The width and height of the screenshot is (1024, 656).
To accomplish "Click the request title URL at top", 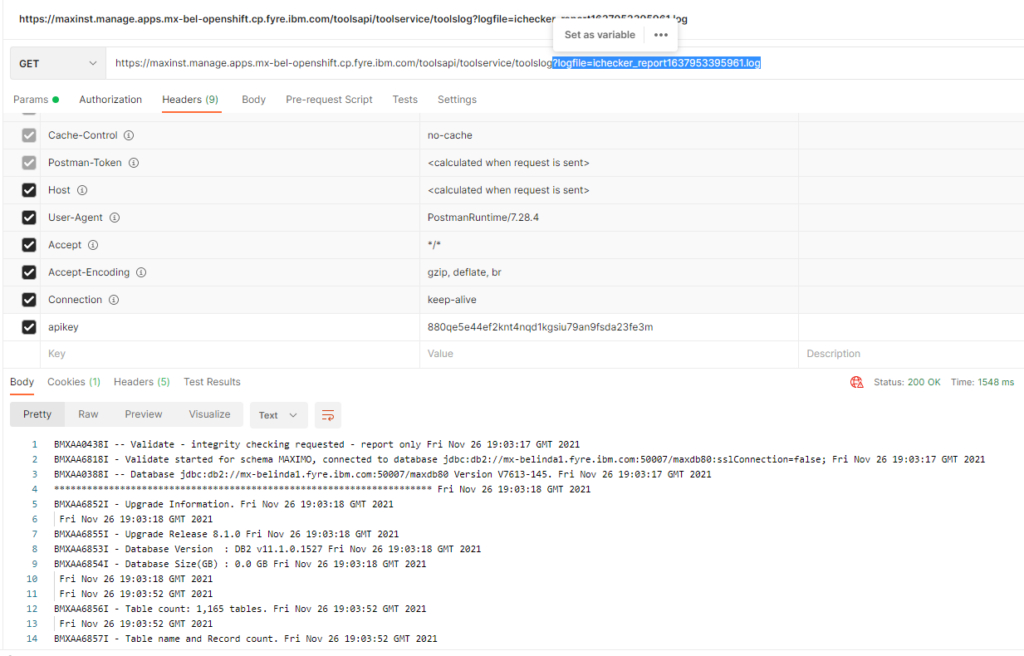I will [353, 19].
